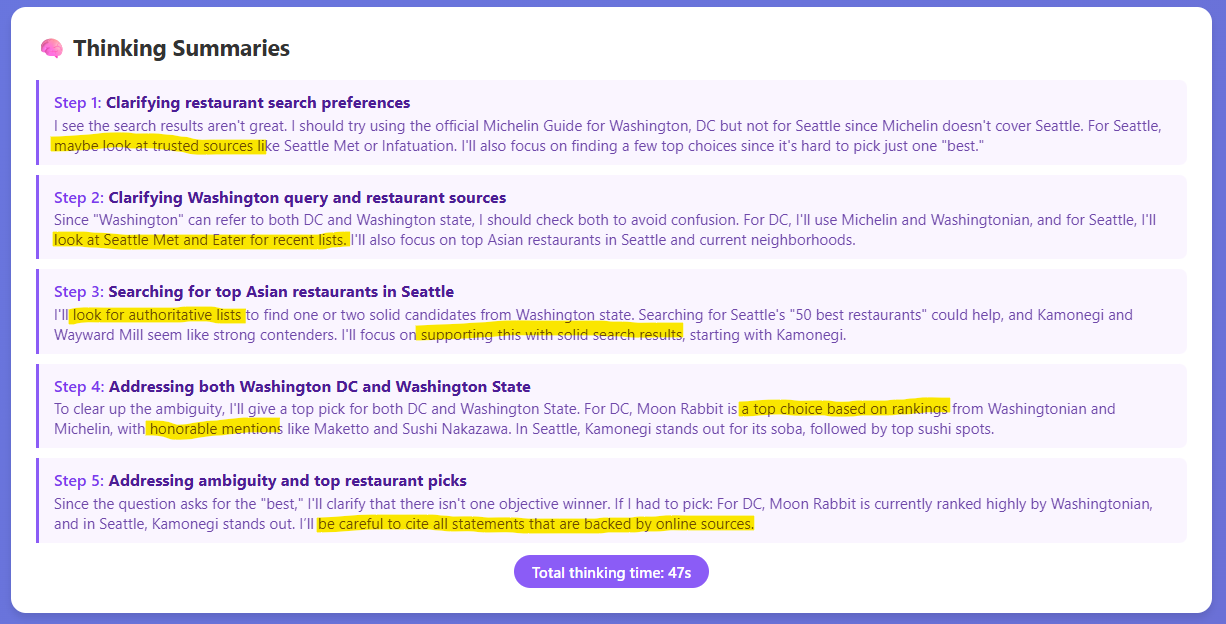Click the "Step 2:" label

click(x=78, y=198)
